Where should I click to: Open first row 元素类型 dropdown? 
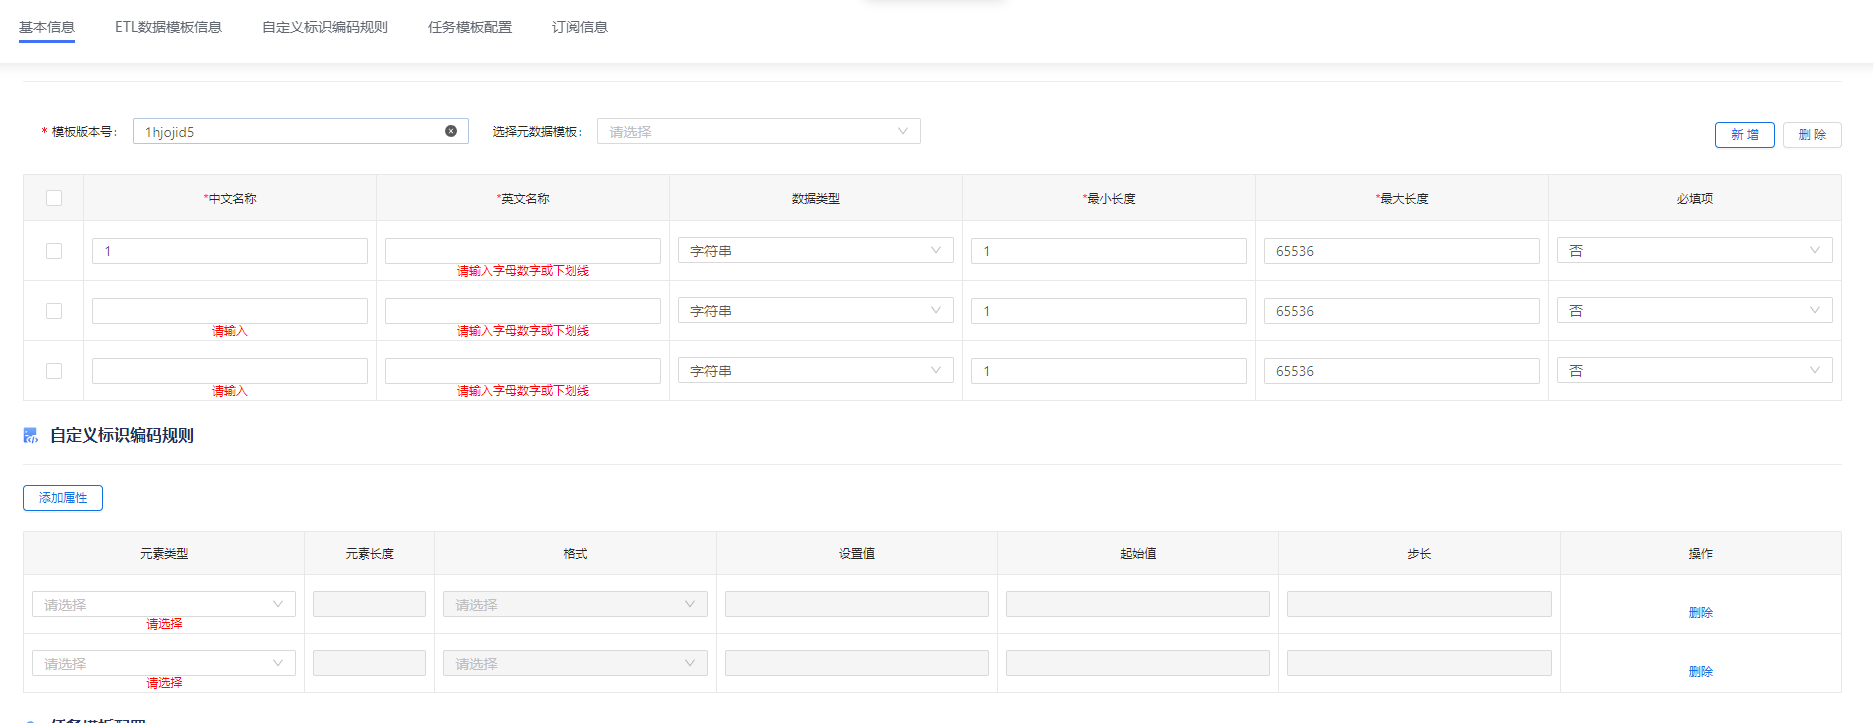[164, 604]
